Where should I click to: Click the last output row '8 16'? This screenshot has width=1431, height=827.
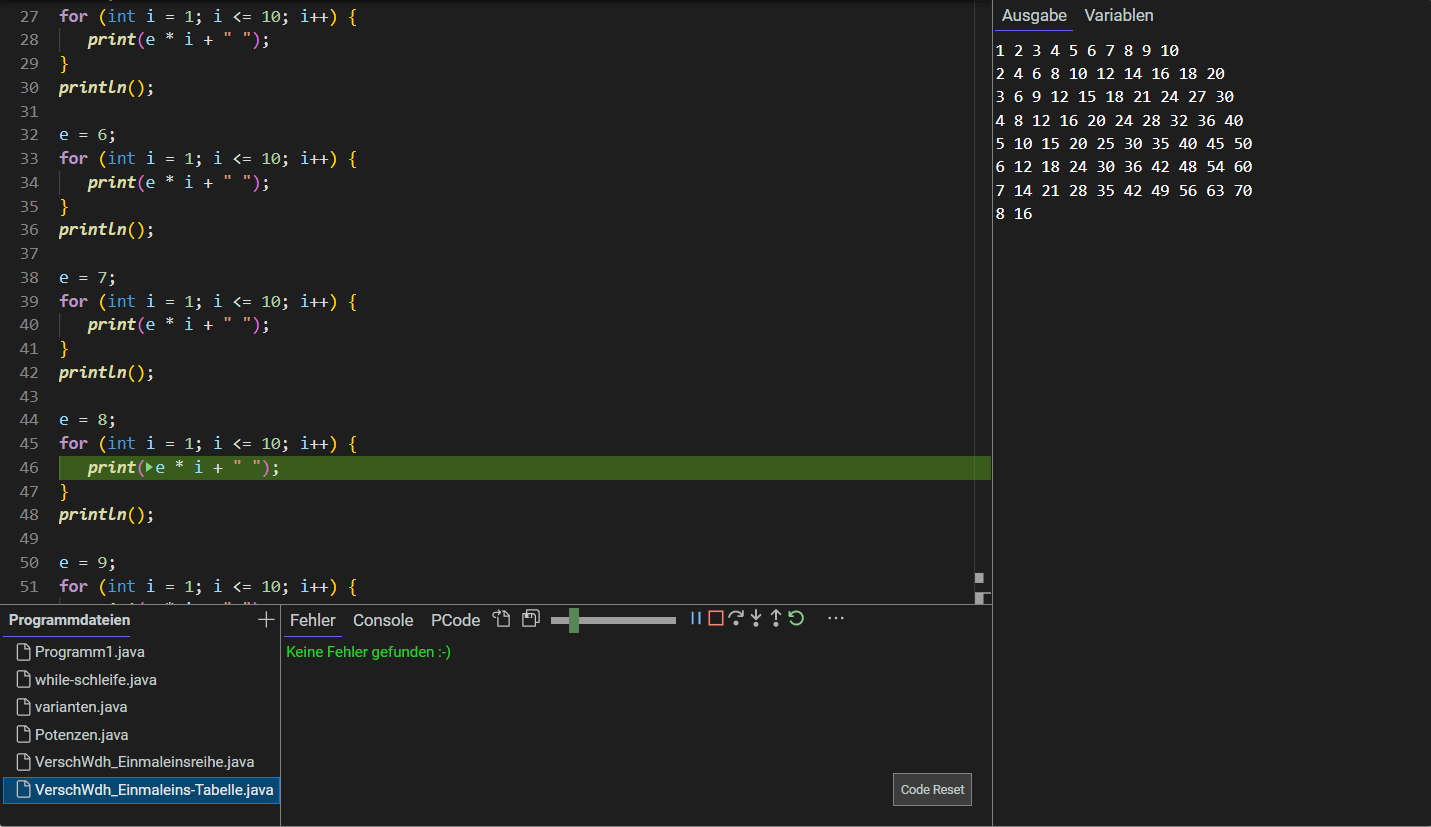pos(1014,214)
